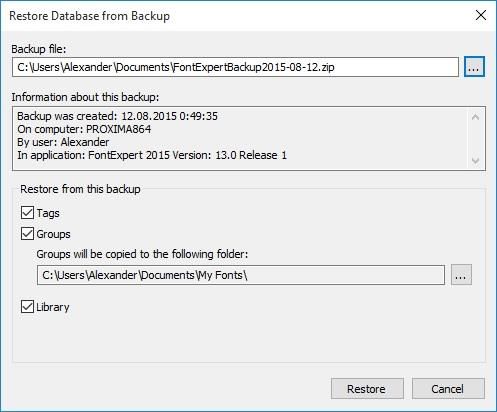This screenshot has height=412, width=497.
Task: Click inside the groups destination folder field
Action: (241, 275)
